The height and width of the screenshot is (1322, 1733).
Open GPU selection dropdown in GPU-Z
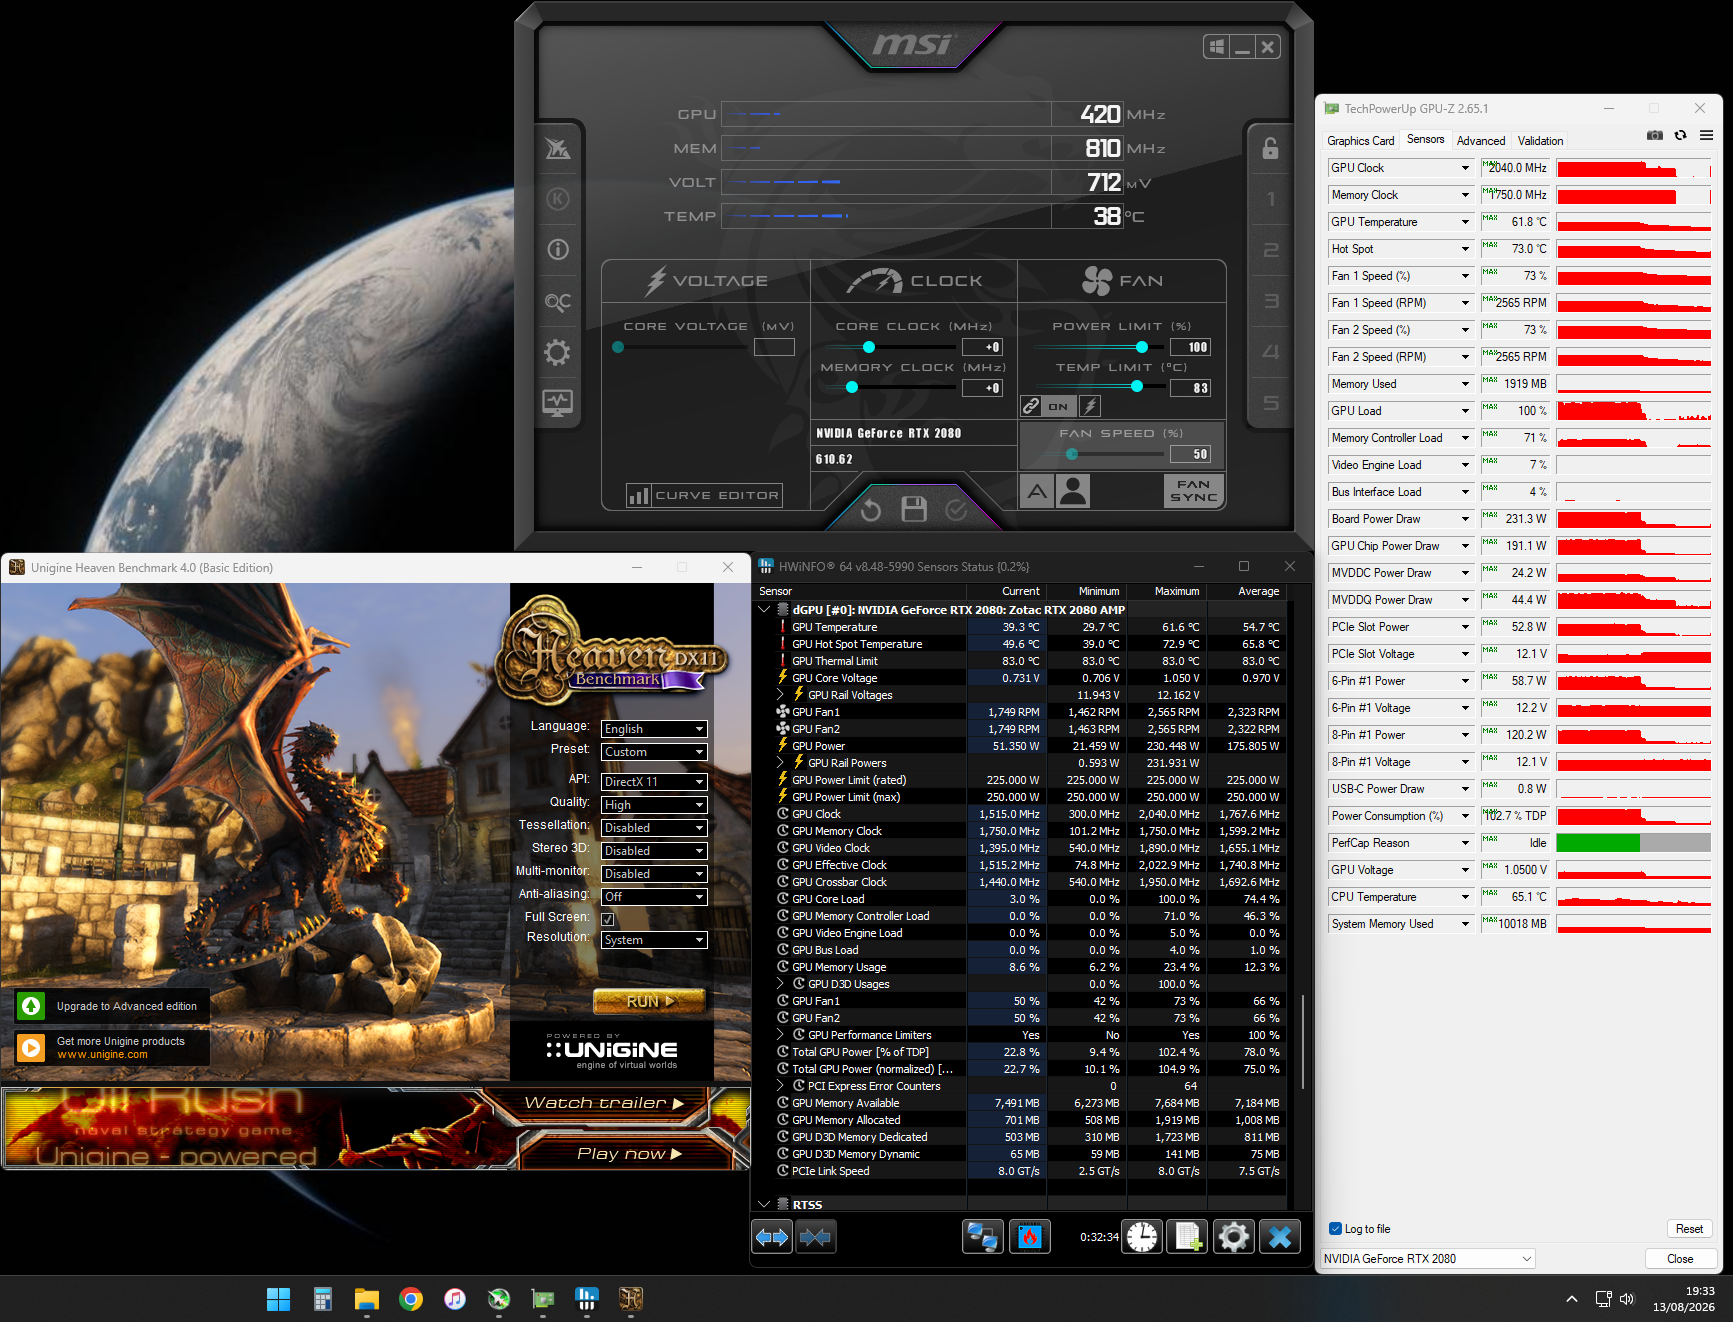(x=1428, y=1259)
